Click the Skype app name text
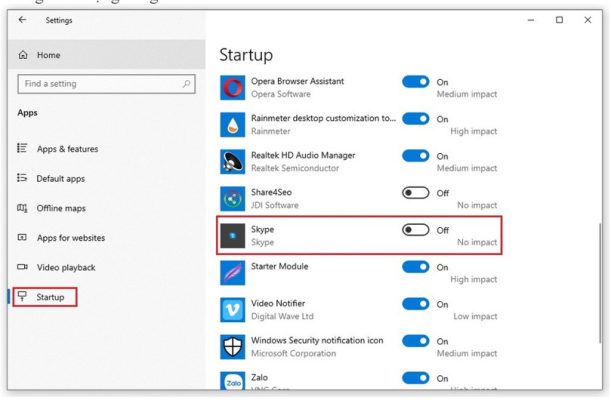Viewport: 611px width, 400px height. click(262, 229)
